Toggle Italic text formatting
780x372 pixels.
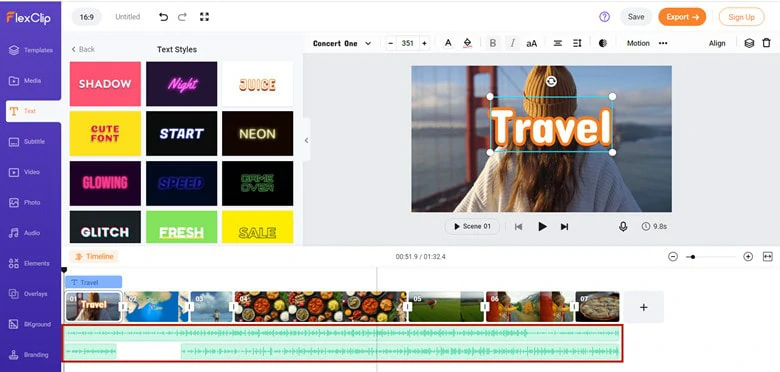[x=512, y=43]
